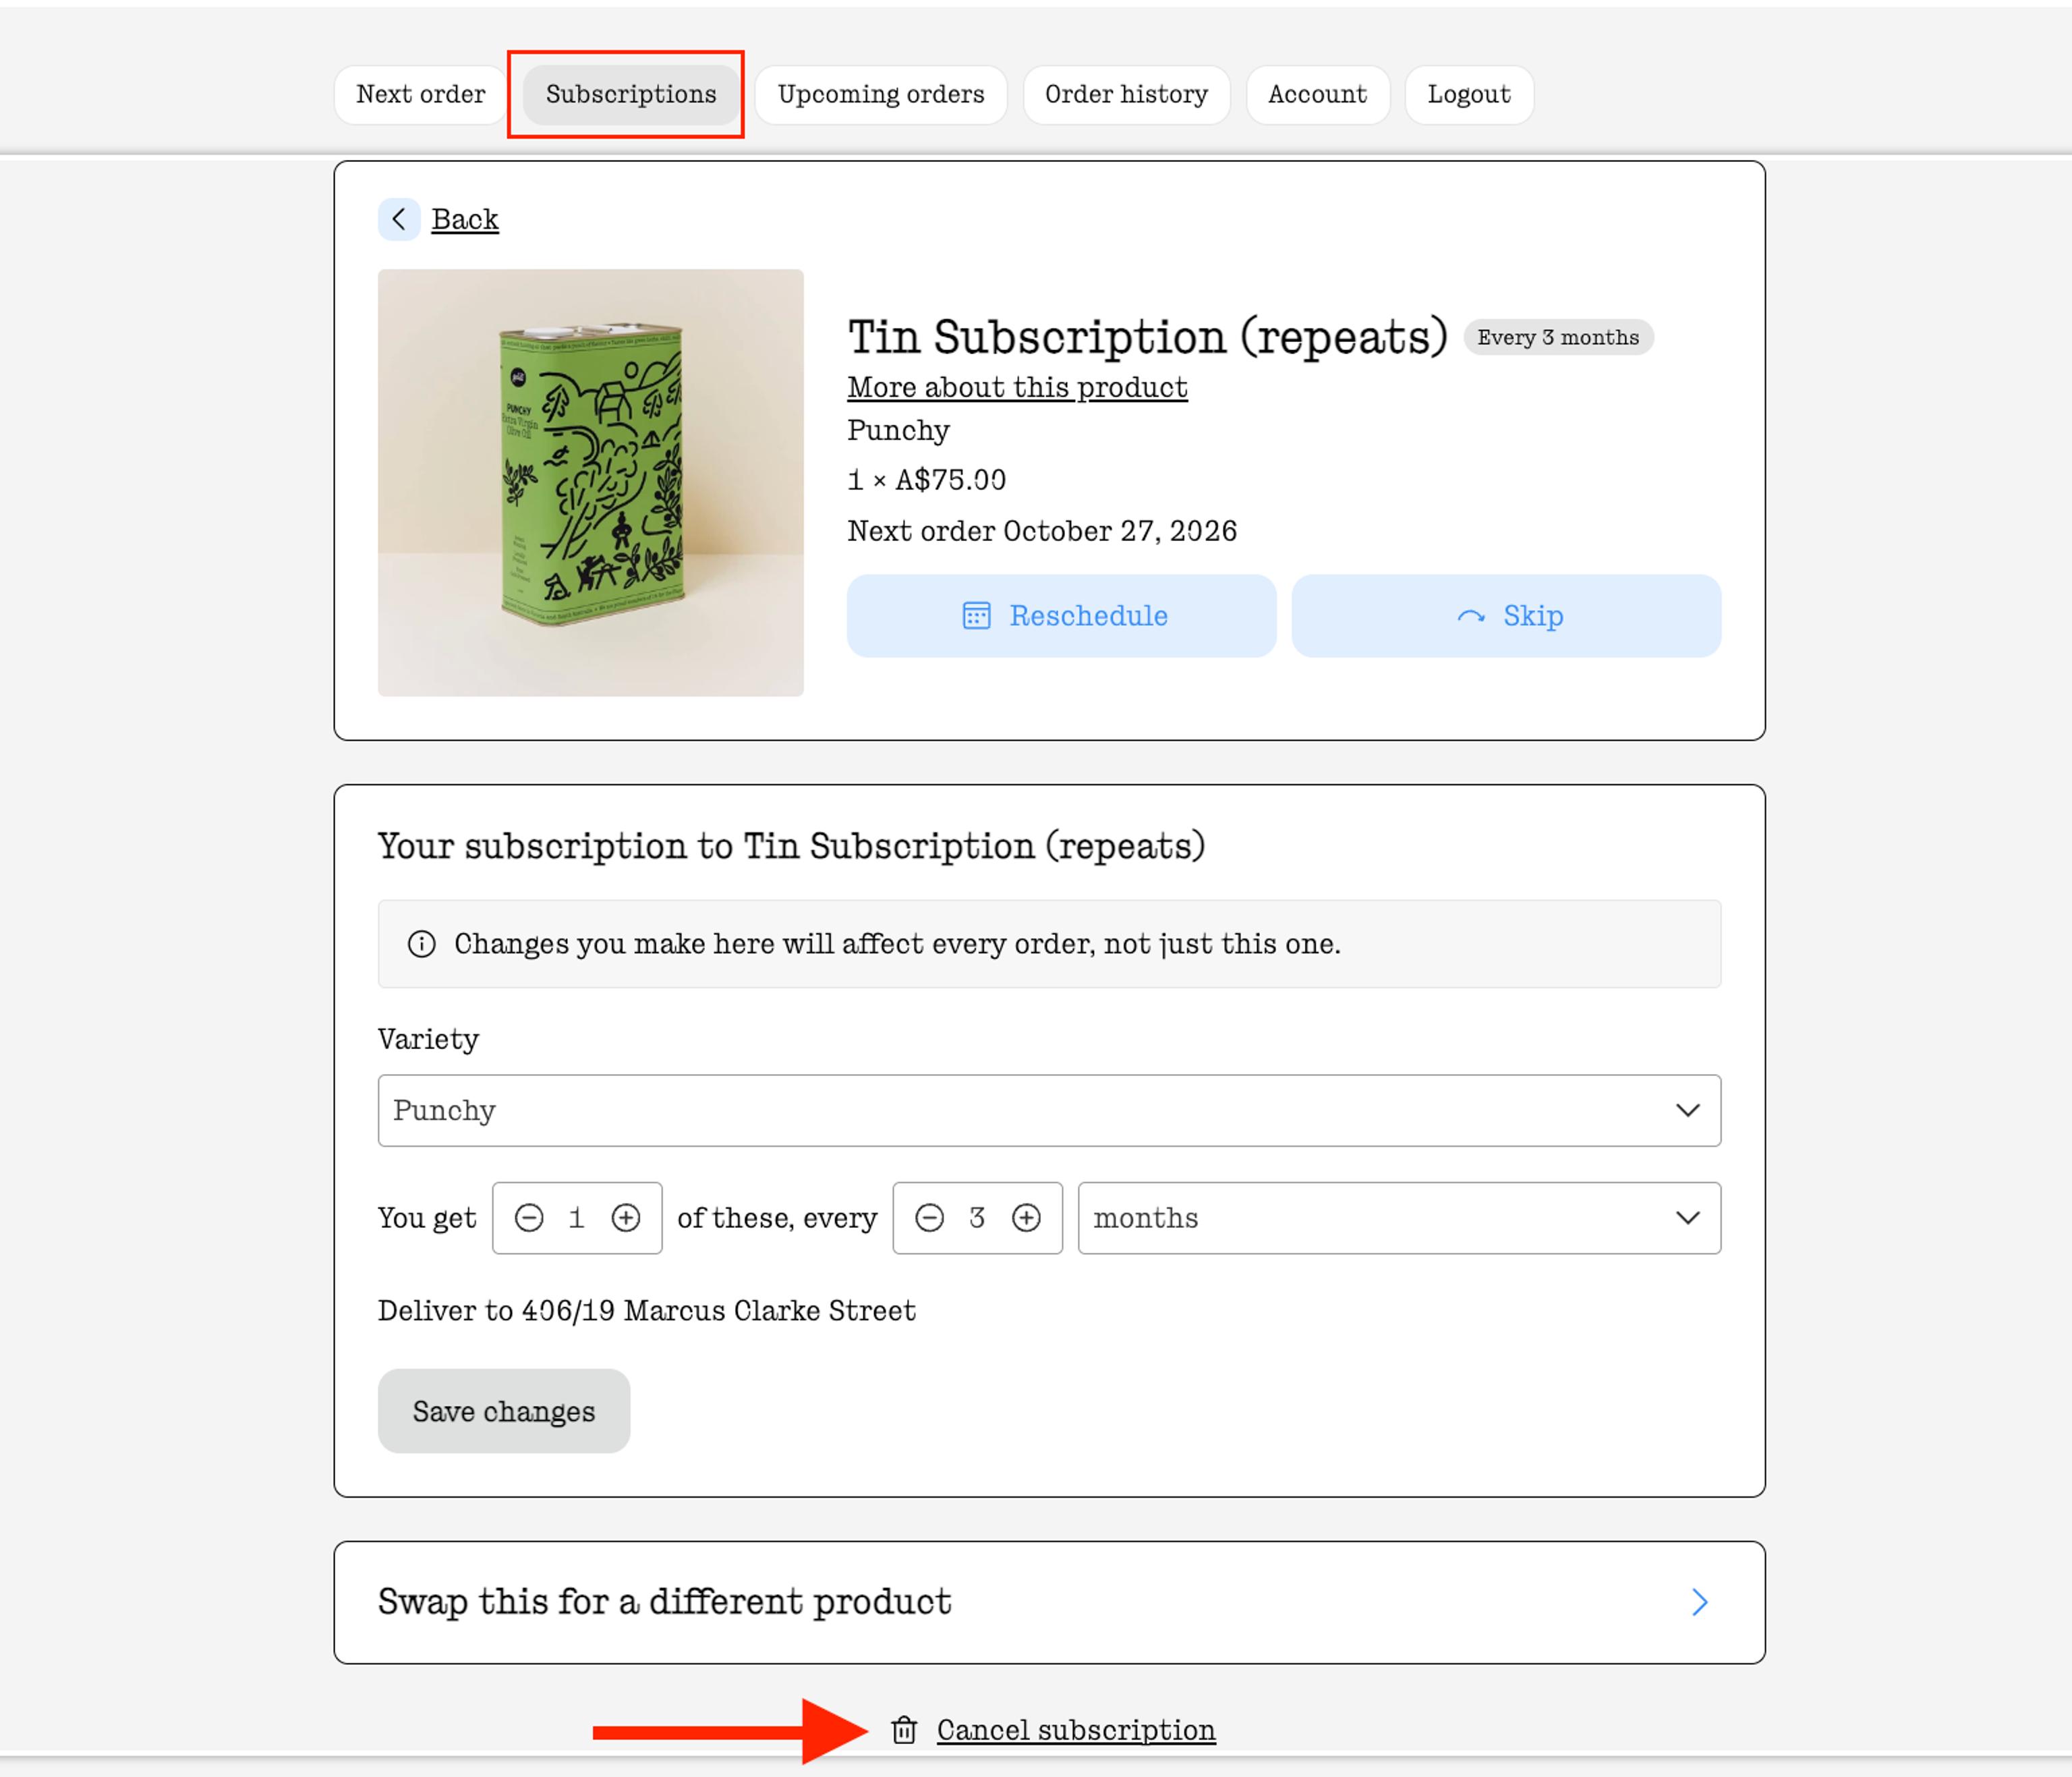Switch to the Next order tab
Image resolution: width=2072 pixels, height=1777 pixels.
(x=421, y=95)
